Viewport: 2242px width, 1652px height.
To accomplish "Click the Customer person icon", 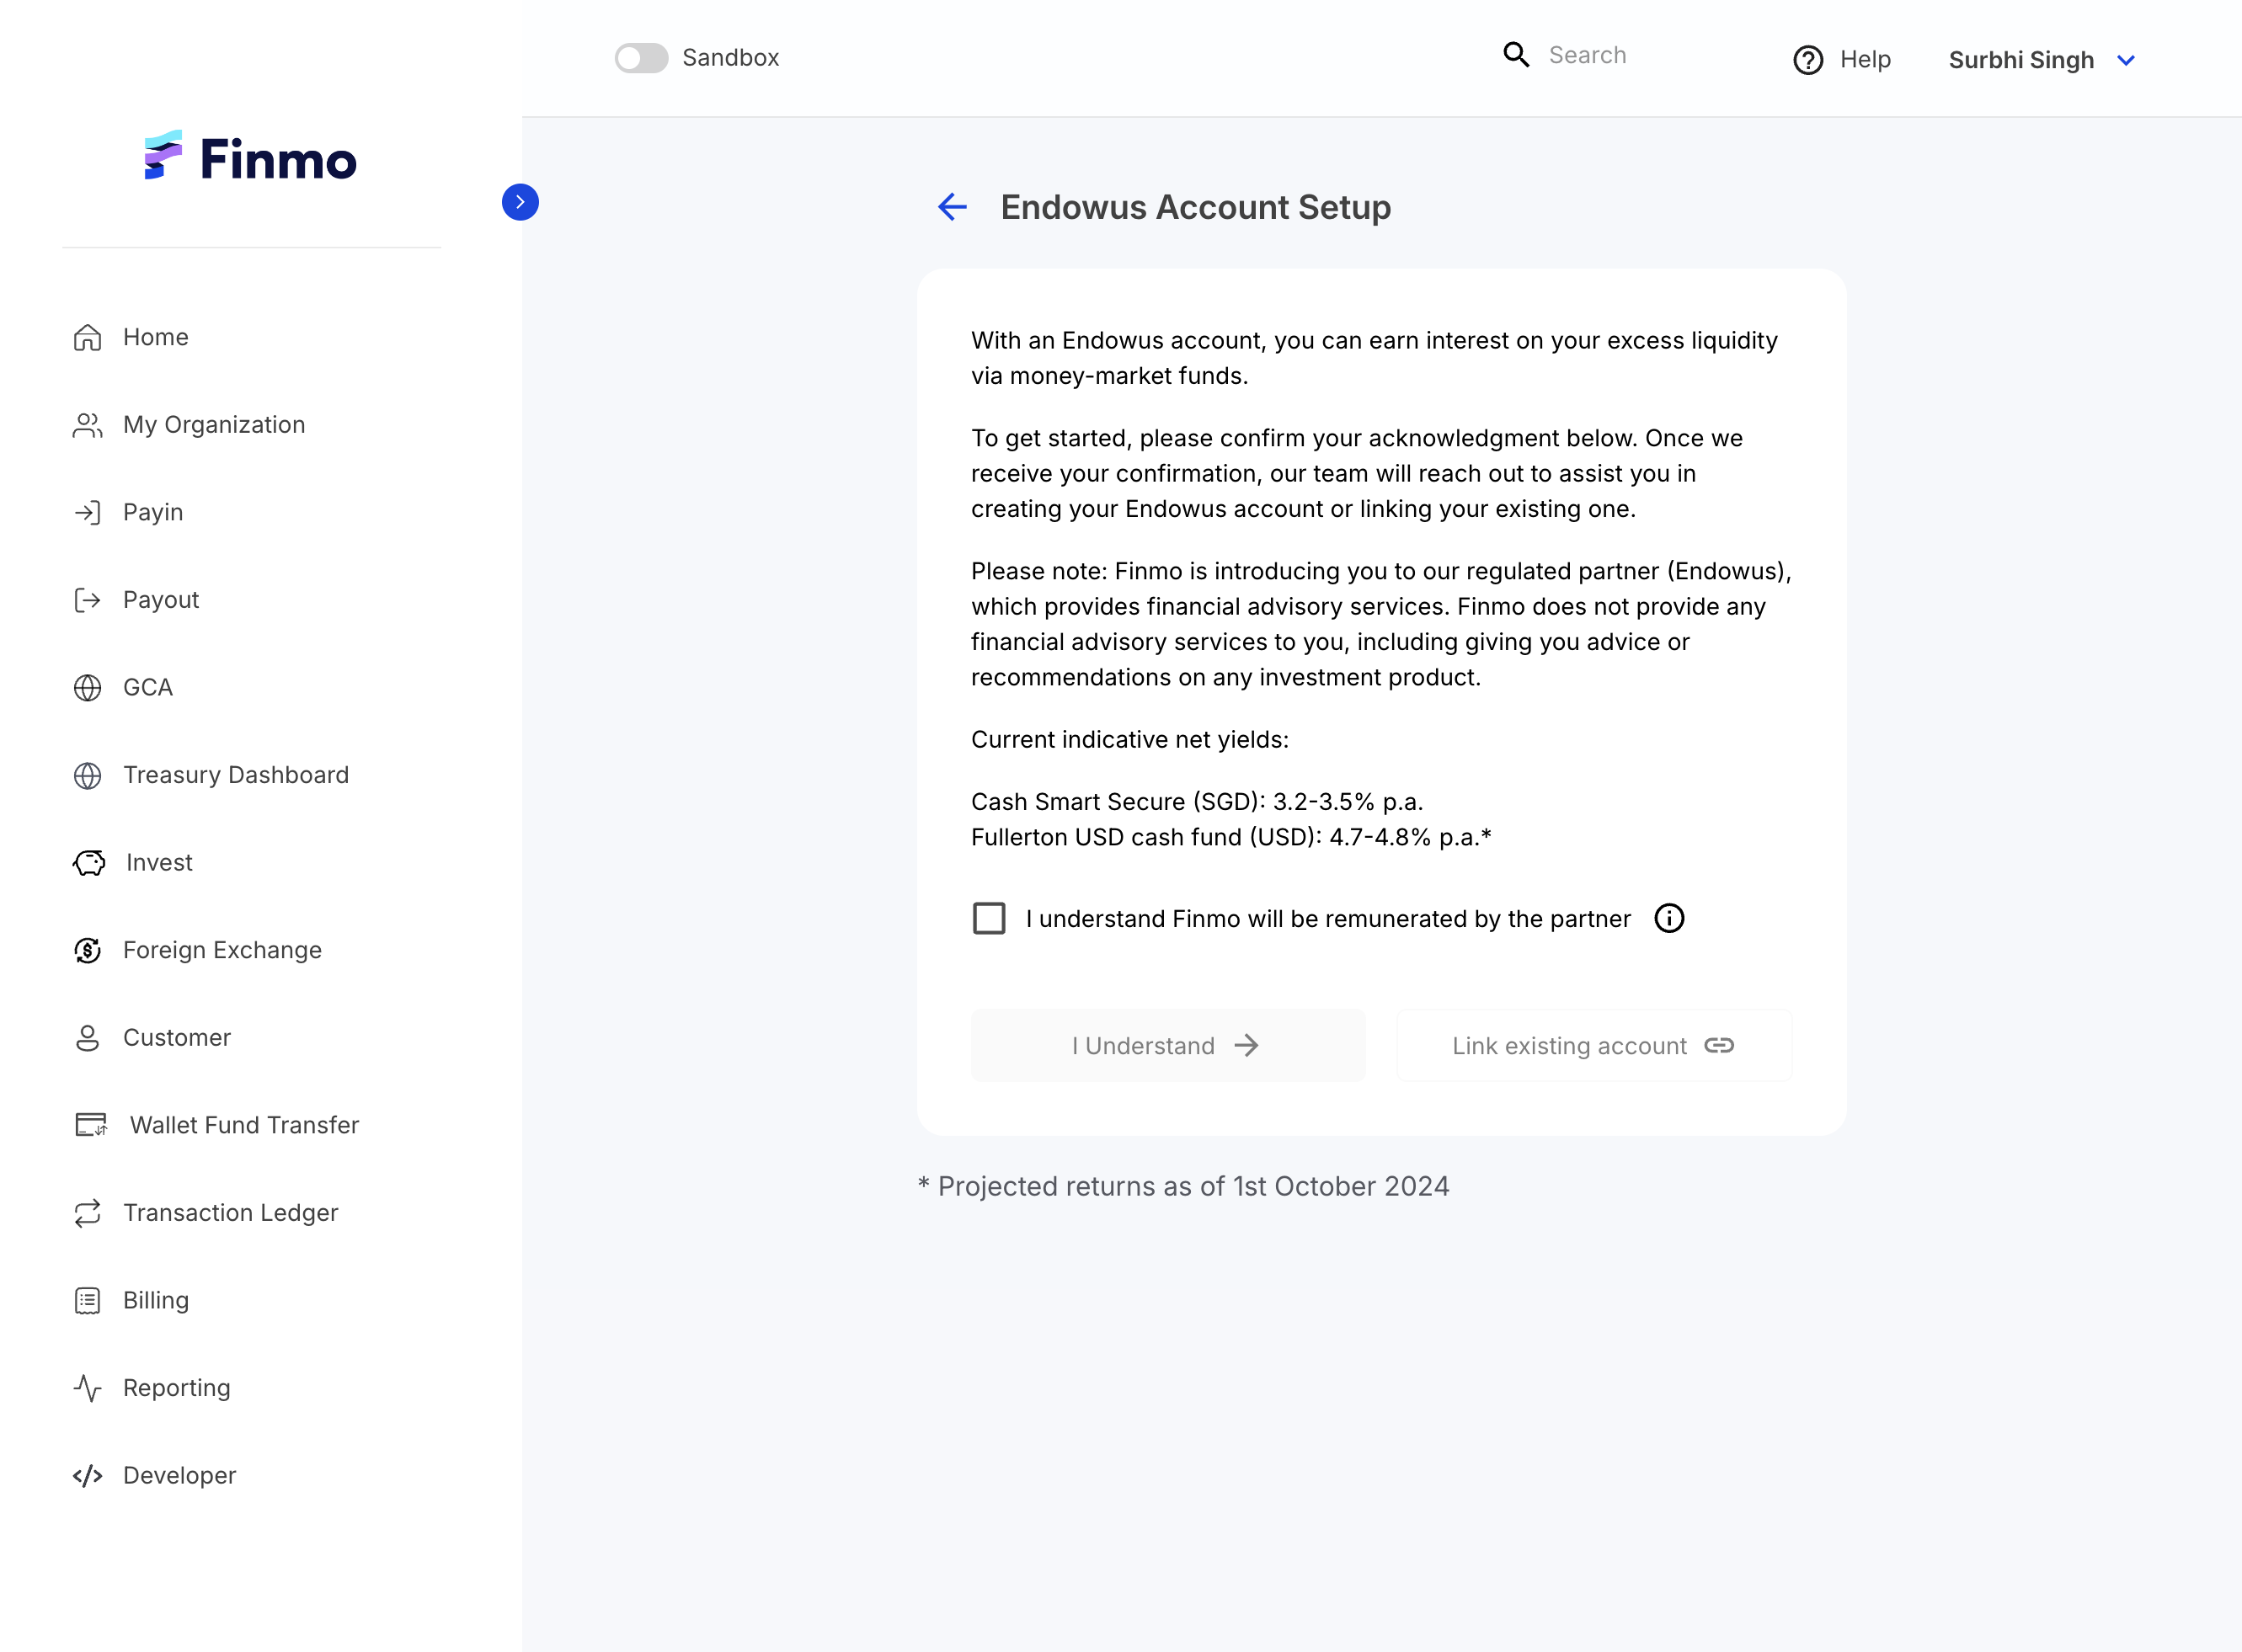I will pyautogui.click(x=88, y=1038).
